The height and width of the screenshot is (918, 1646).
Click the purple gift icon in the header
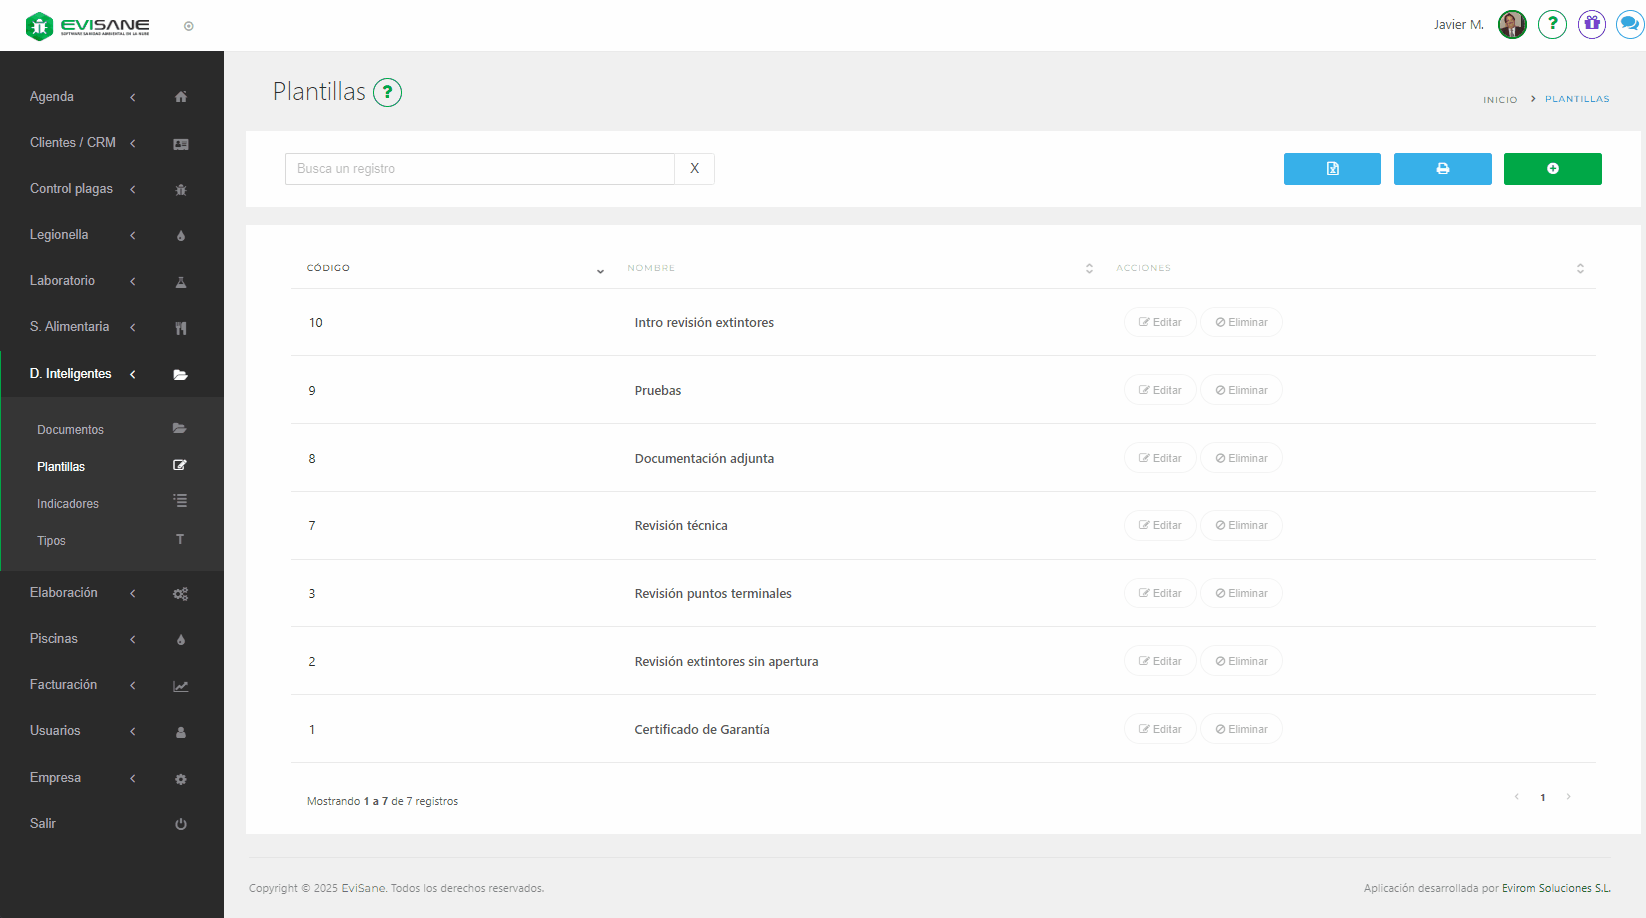(1591, 24)
